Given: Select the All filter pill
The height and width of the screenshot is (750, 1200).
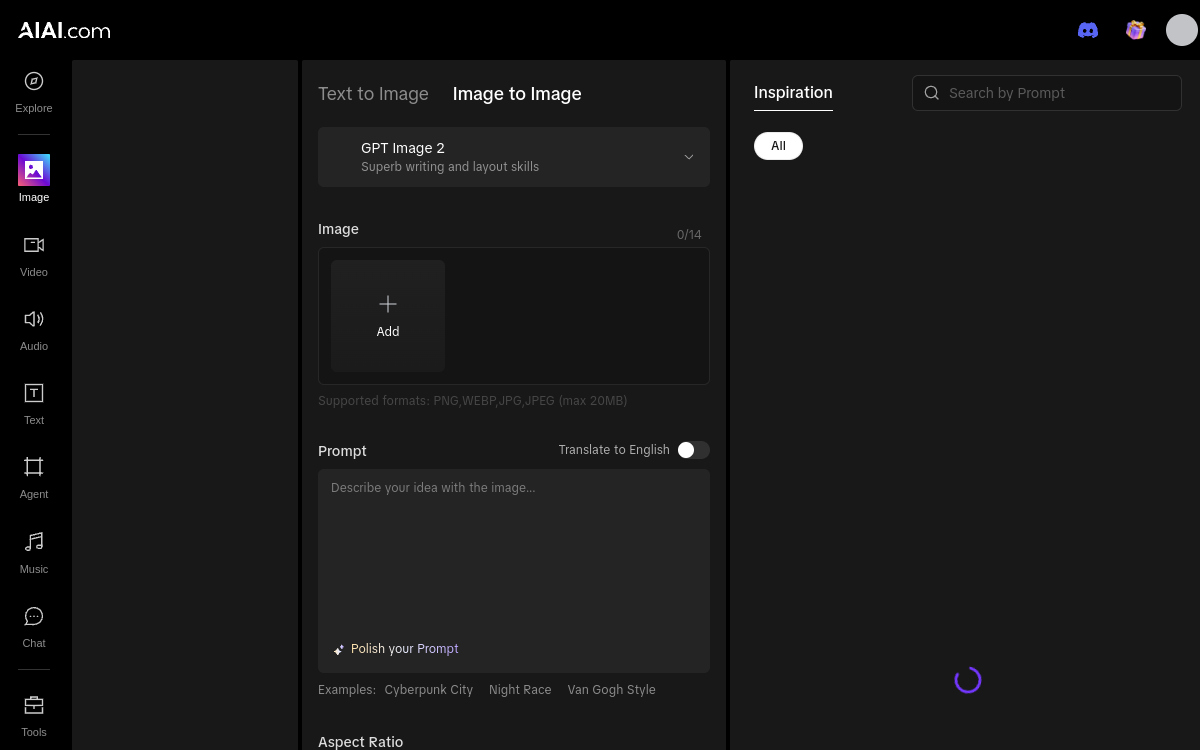Looking at the screenshot, I should pyautogui.click(x=778, y=146).
